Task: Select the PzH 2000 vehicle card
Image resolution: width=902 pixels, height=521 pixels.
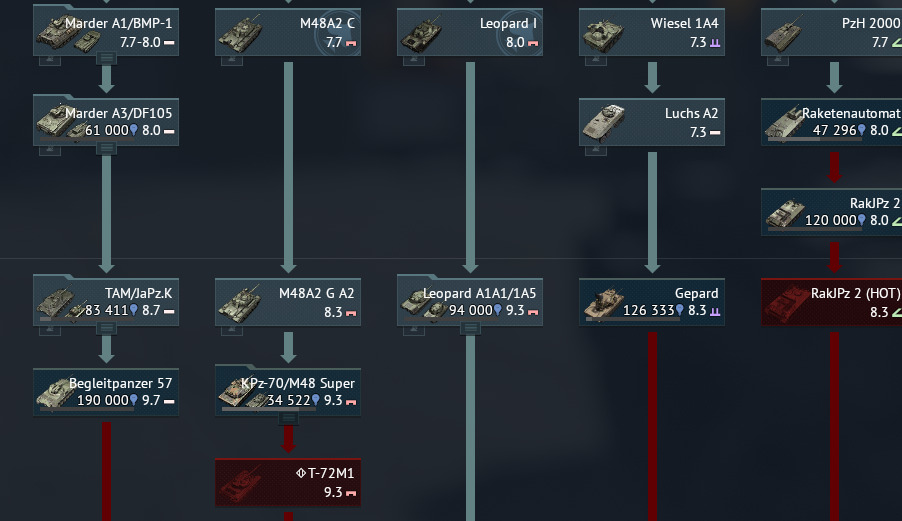Action: coord(831,32)
